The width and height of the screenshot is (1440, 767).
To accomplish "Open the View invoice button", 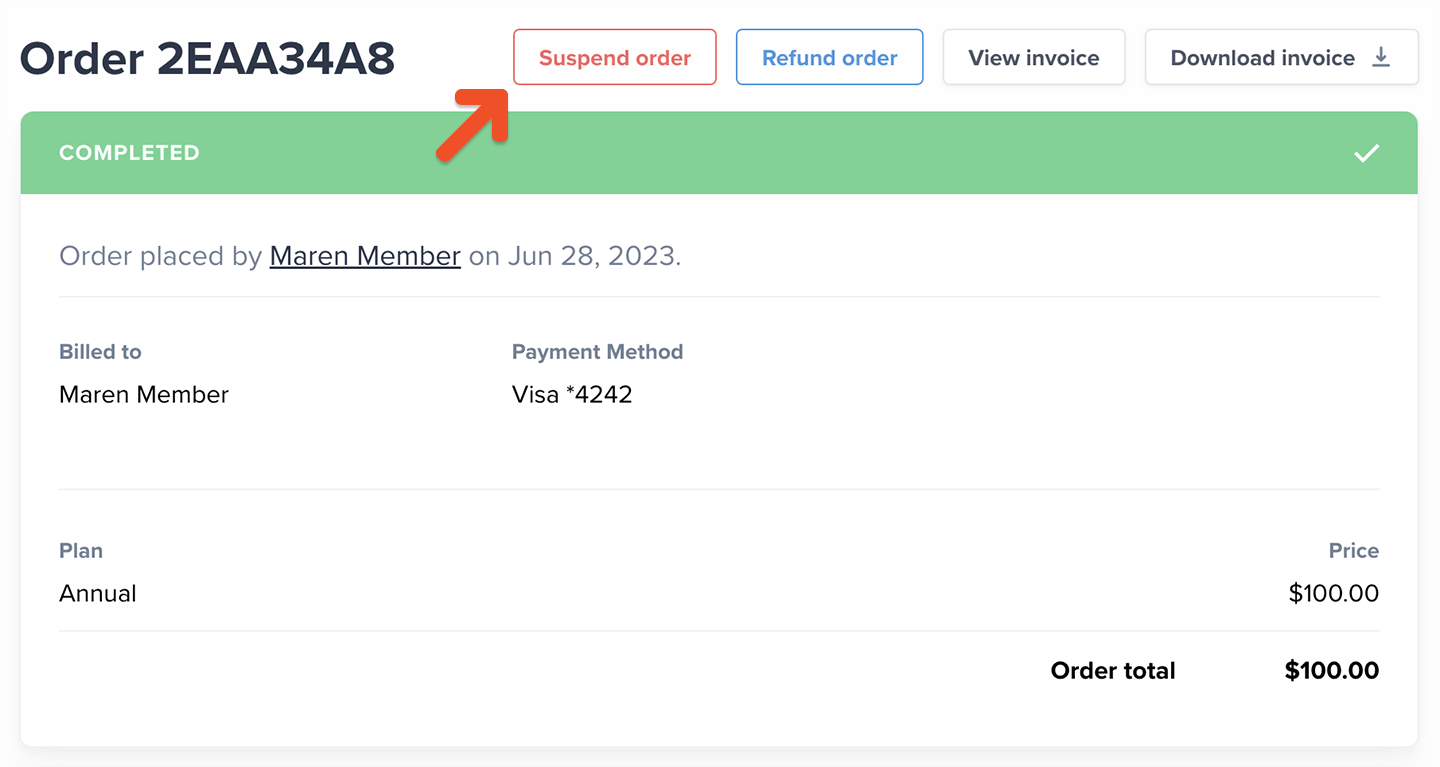I will point(1033,58).
